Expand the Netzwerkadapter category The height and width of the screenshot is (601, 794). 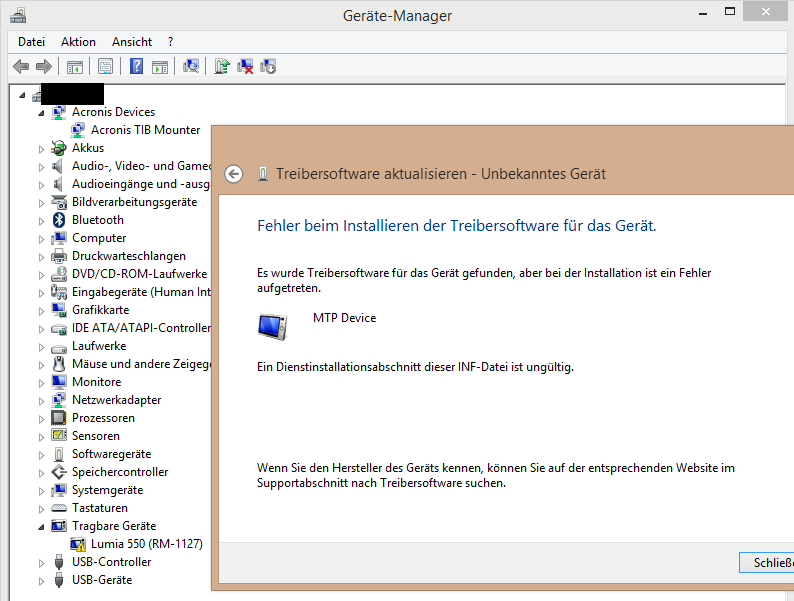(41, 401)
